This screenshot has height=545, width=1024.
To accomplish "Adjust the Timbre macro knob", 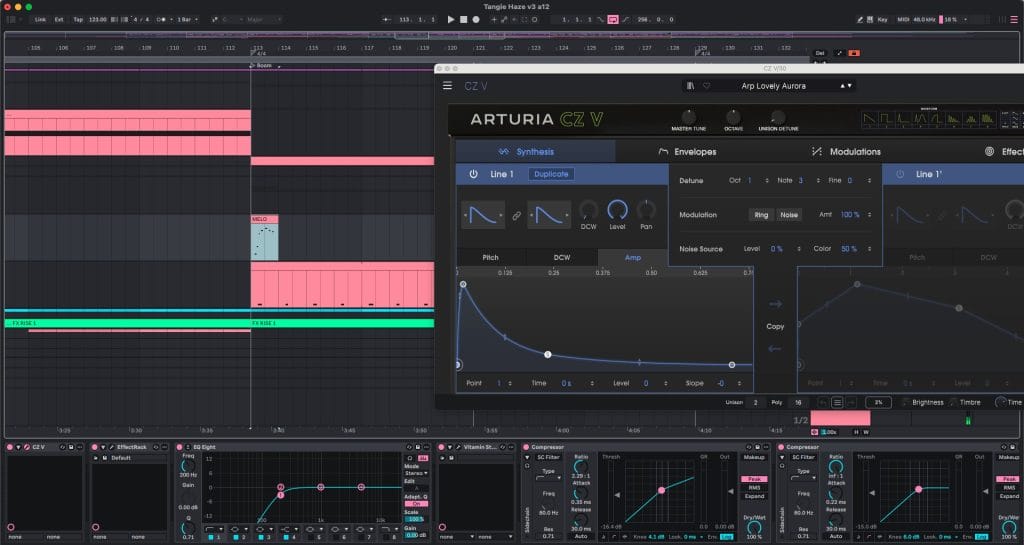I will point(953,402).
